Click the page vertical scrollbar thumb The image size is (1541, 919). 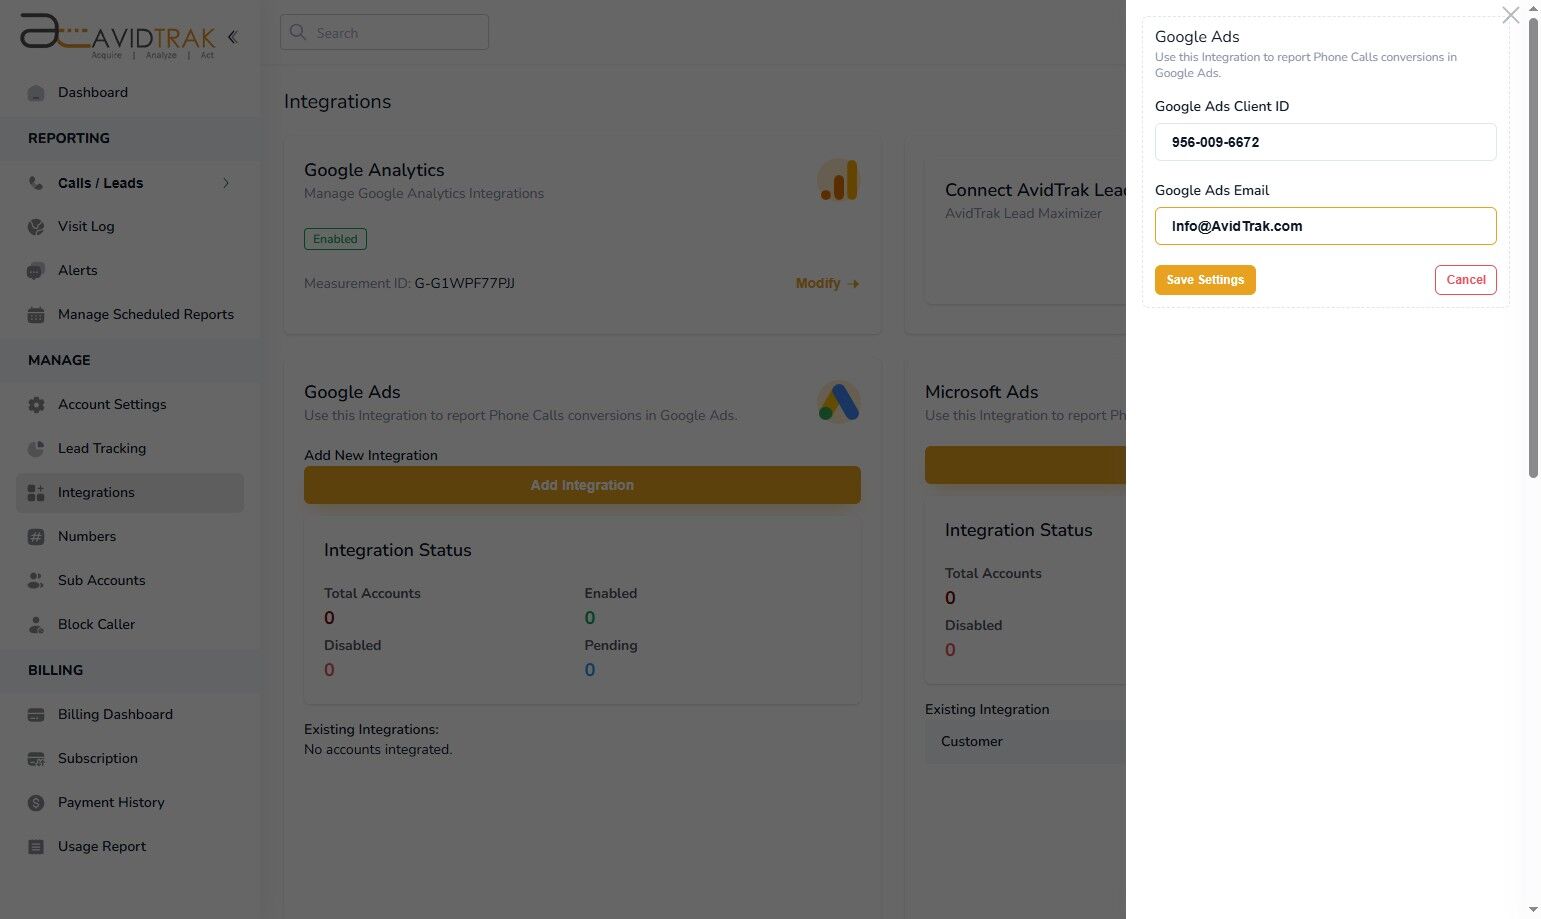pos(1533,248)
